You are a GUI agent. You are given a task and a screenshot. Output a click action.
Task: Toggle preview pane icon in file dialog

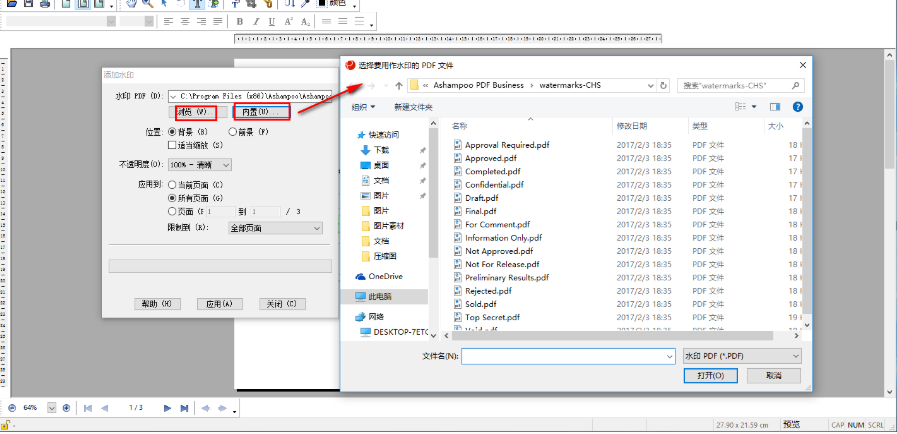coord(775,107)
